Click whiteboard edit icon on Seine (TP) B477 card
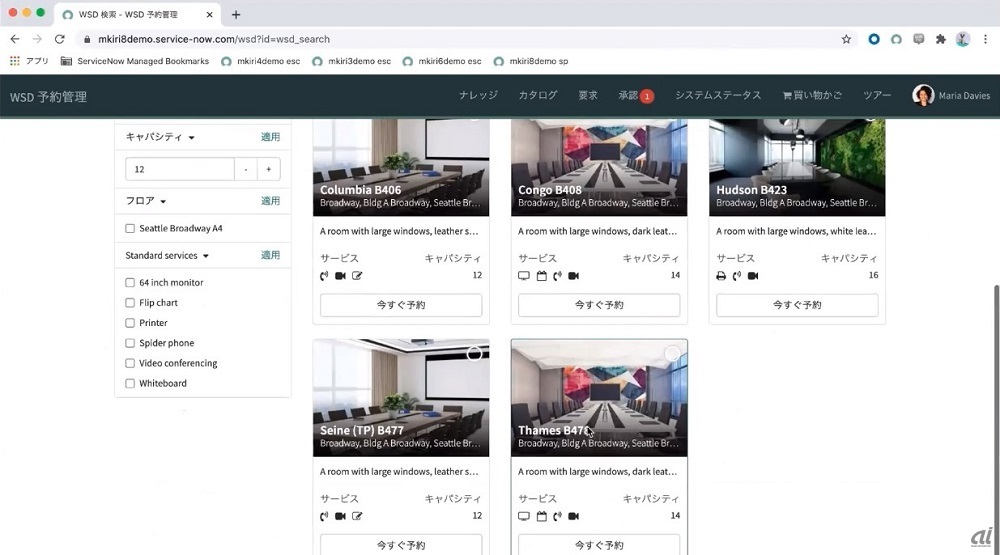 click(357, 516)
